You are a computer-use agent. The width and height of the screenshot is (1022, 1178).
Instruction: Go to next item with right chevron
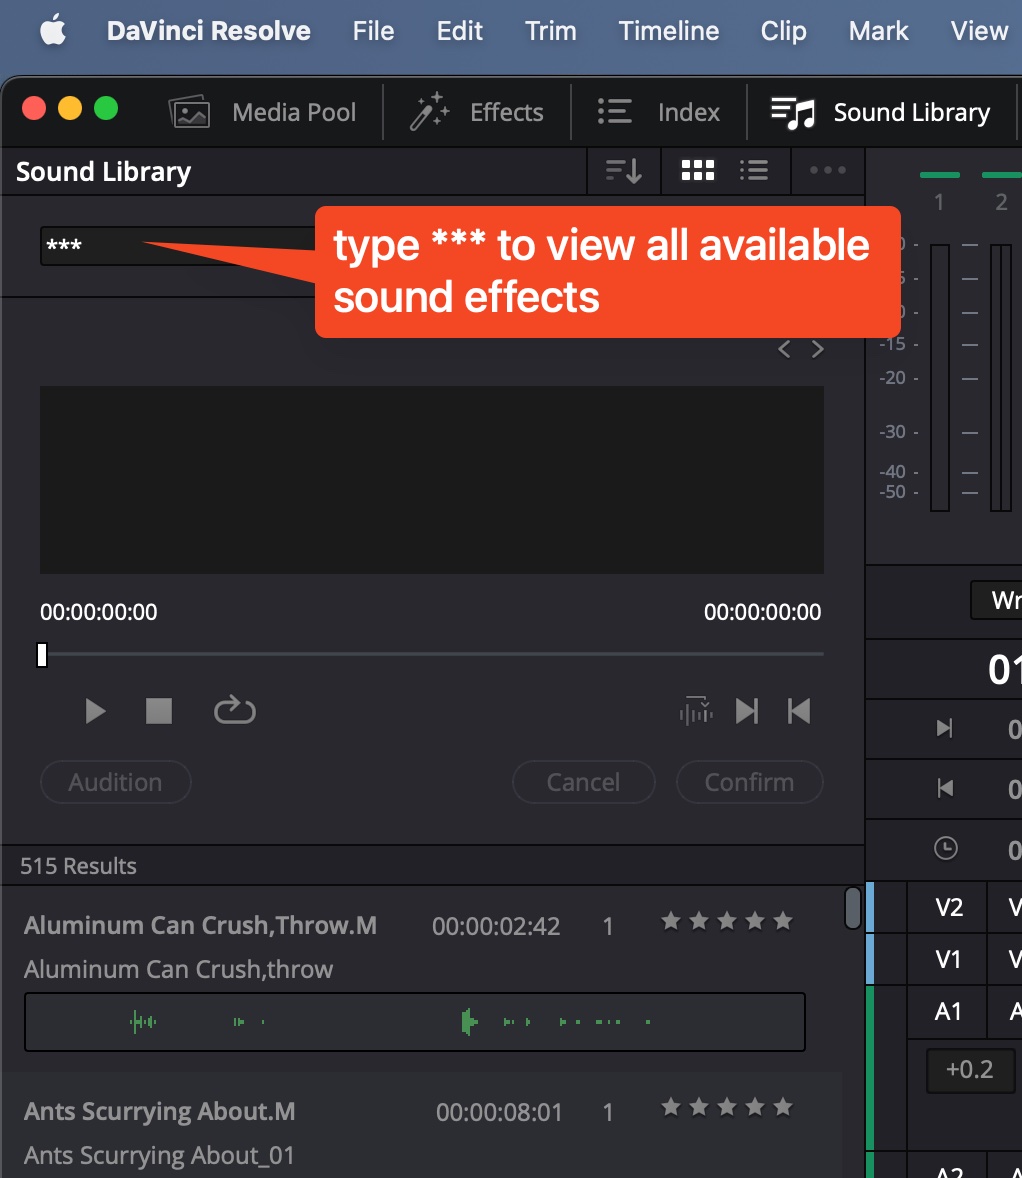pos(818,349)
